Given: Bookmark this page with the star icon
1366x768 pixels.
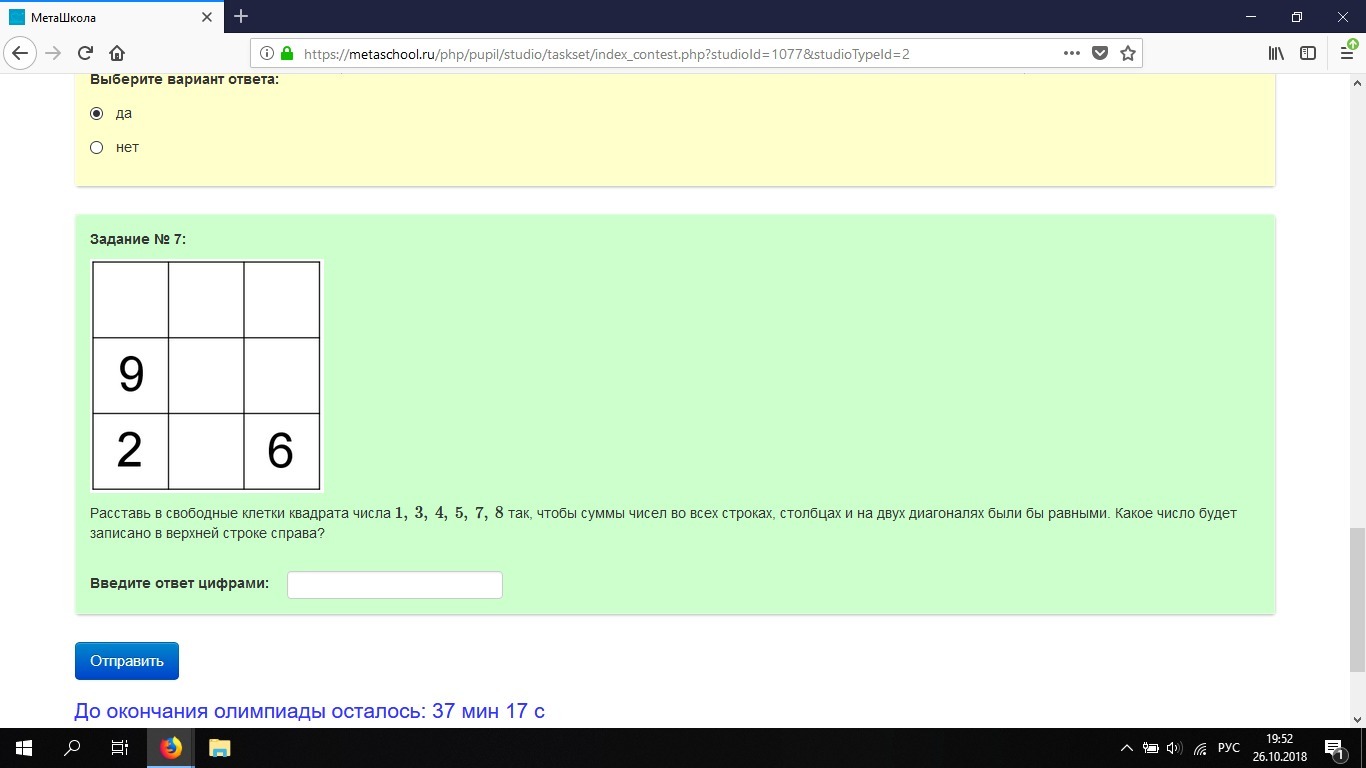Looking at the screenshot, I should [1128, 54].
